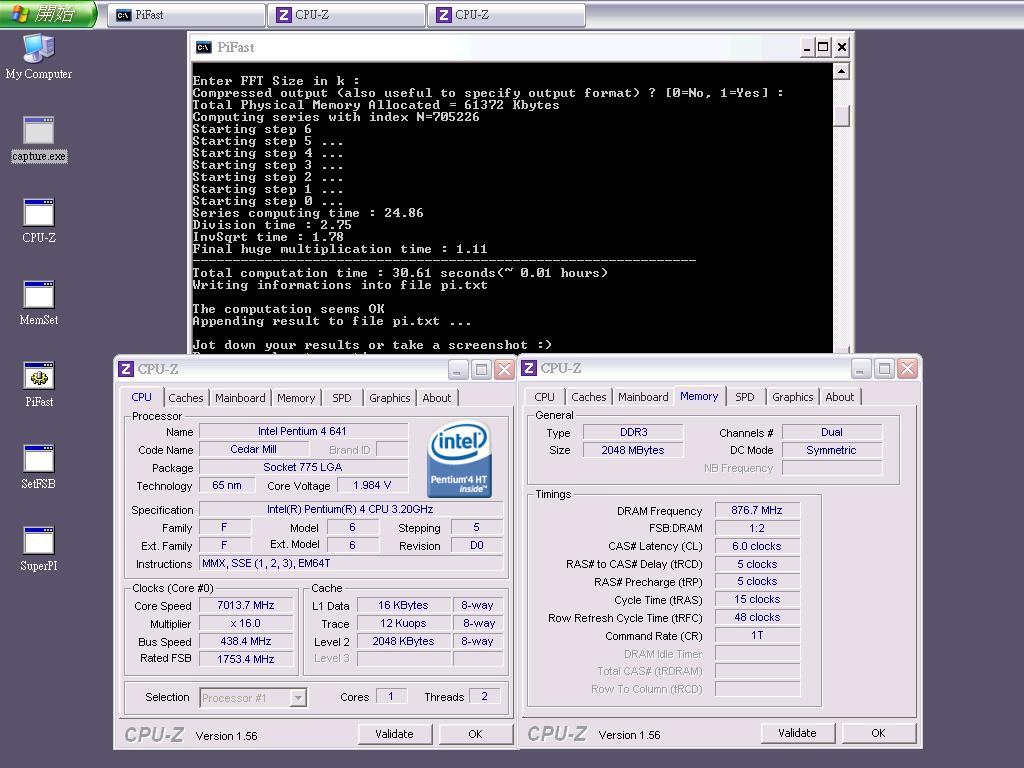Image resolution: width=1024 pixels, height=768 pixels.
Task: Open Mainboard tab in left CPU-Z window
Action: [240, 398]
